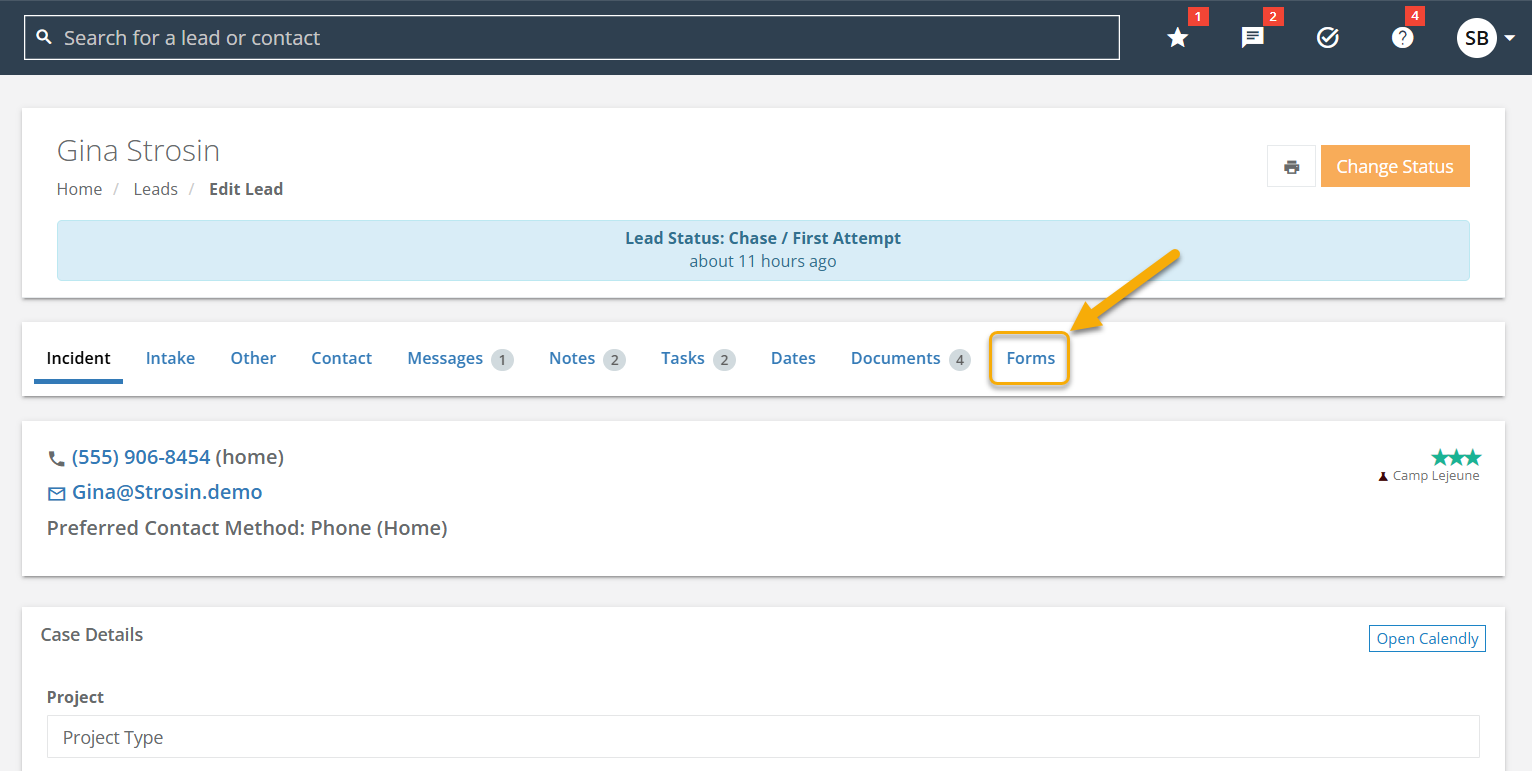Open the Forms tab
Screen dimensions: 1532x771
[x=1030, y=358]
